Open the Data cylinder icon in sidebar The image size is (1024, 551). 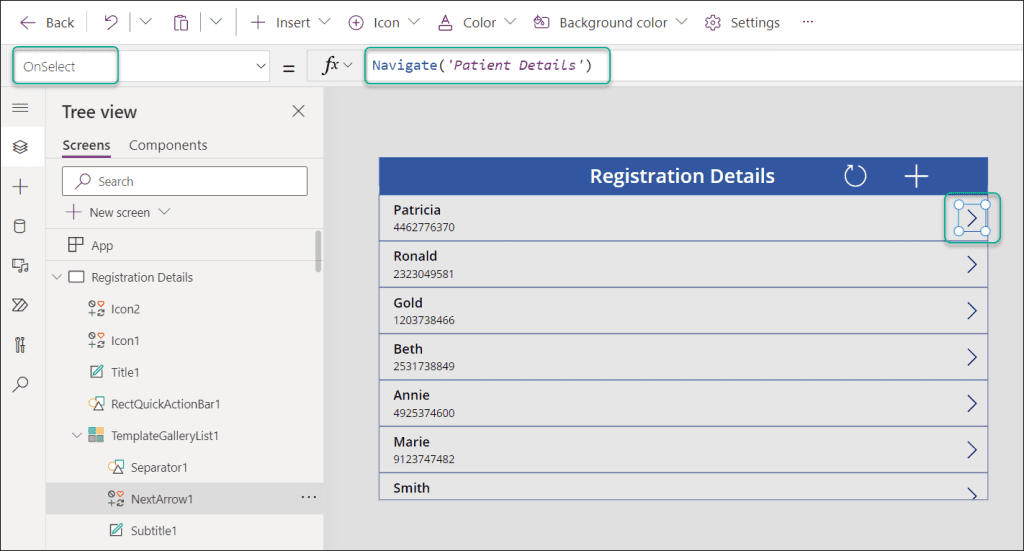click(20, 227)
